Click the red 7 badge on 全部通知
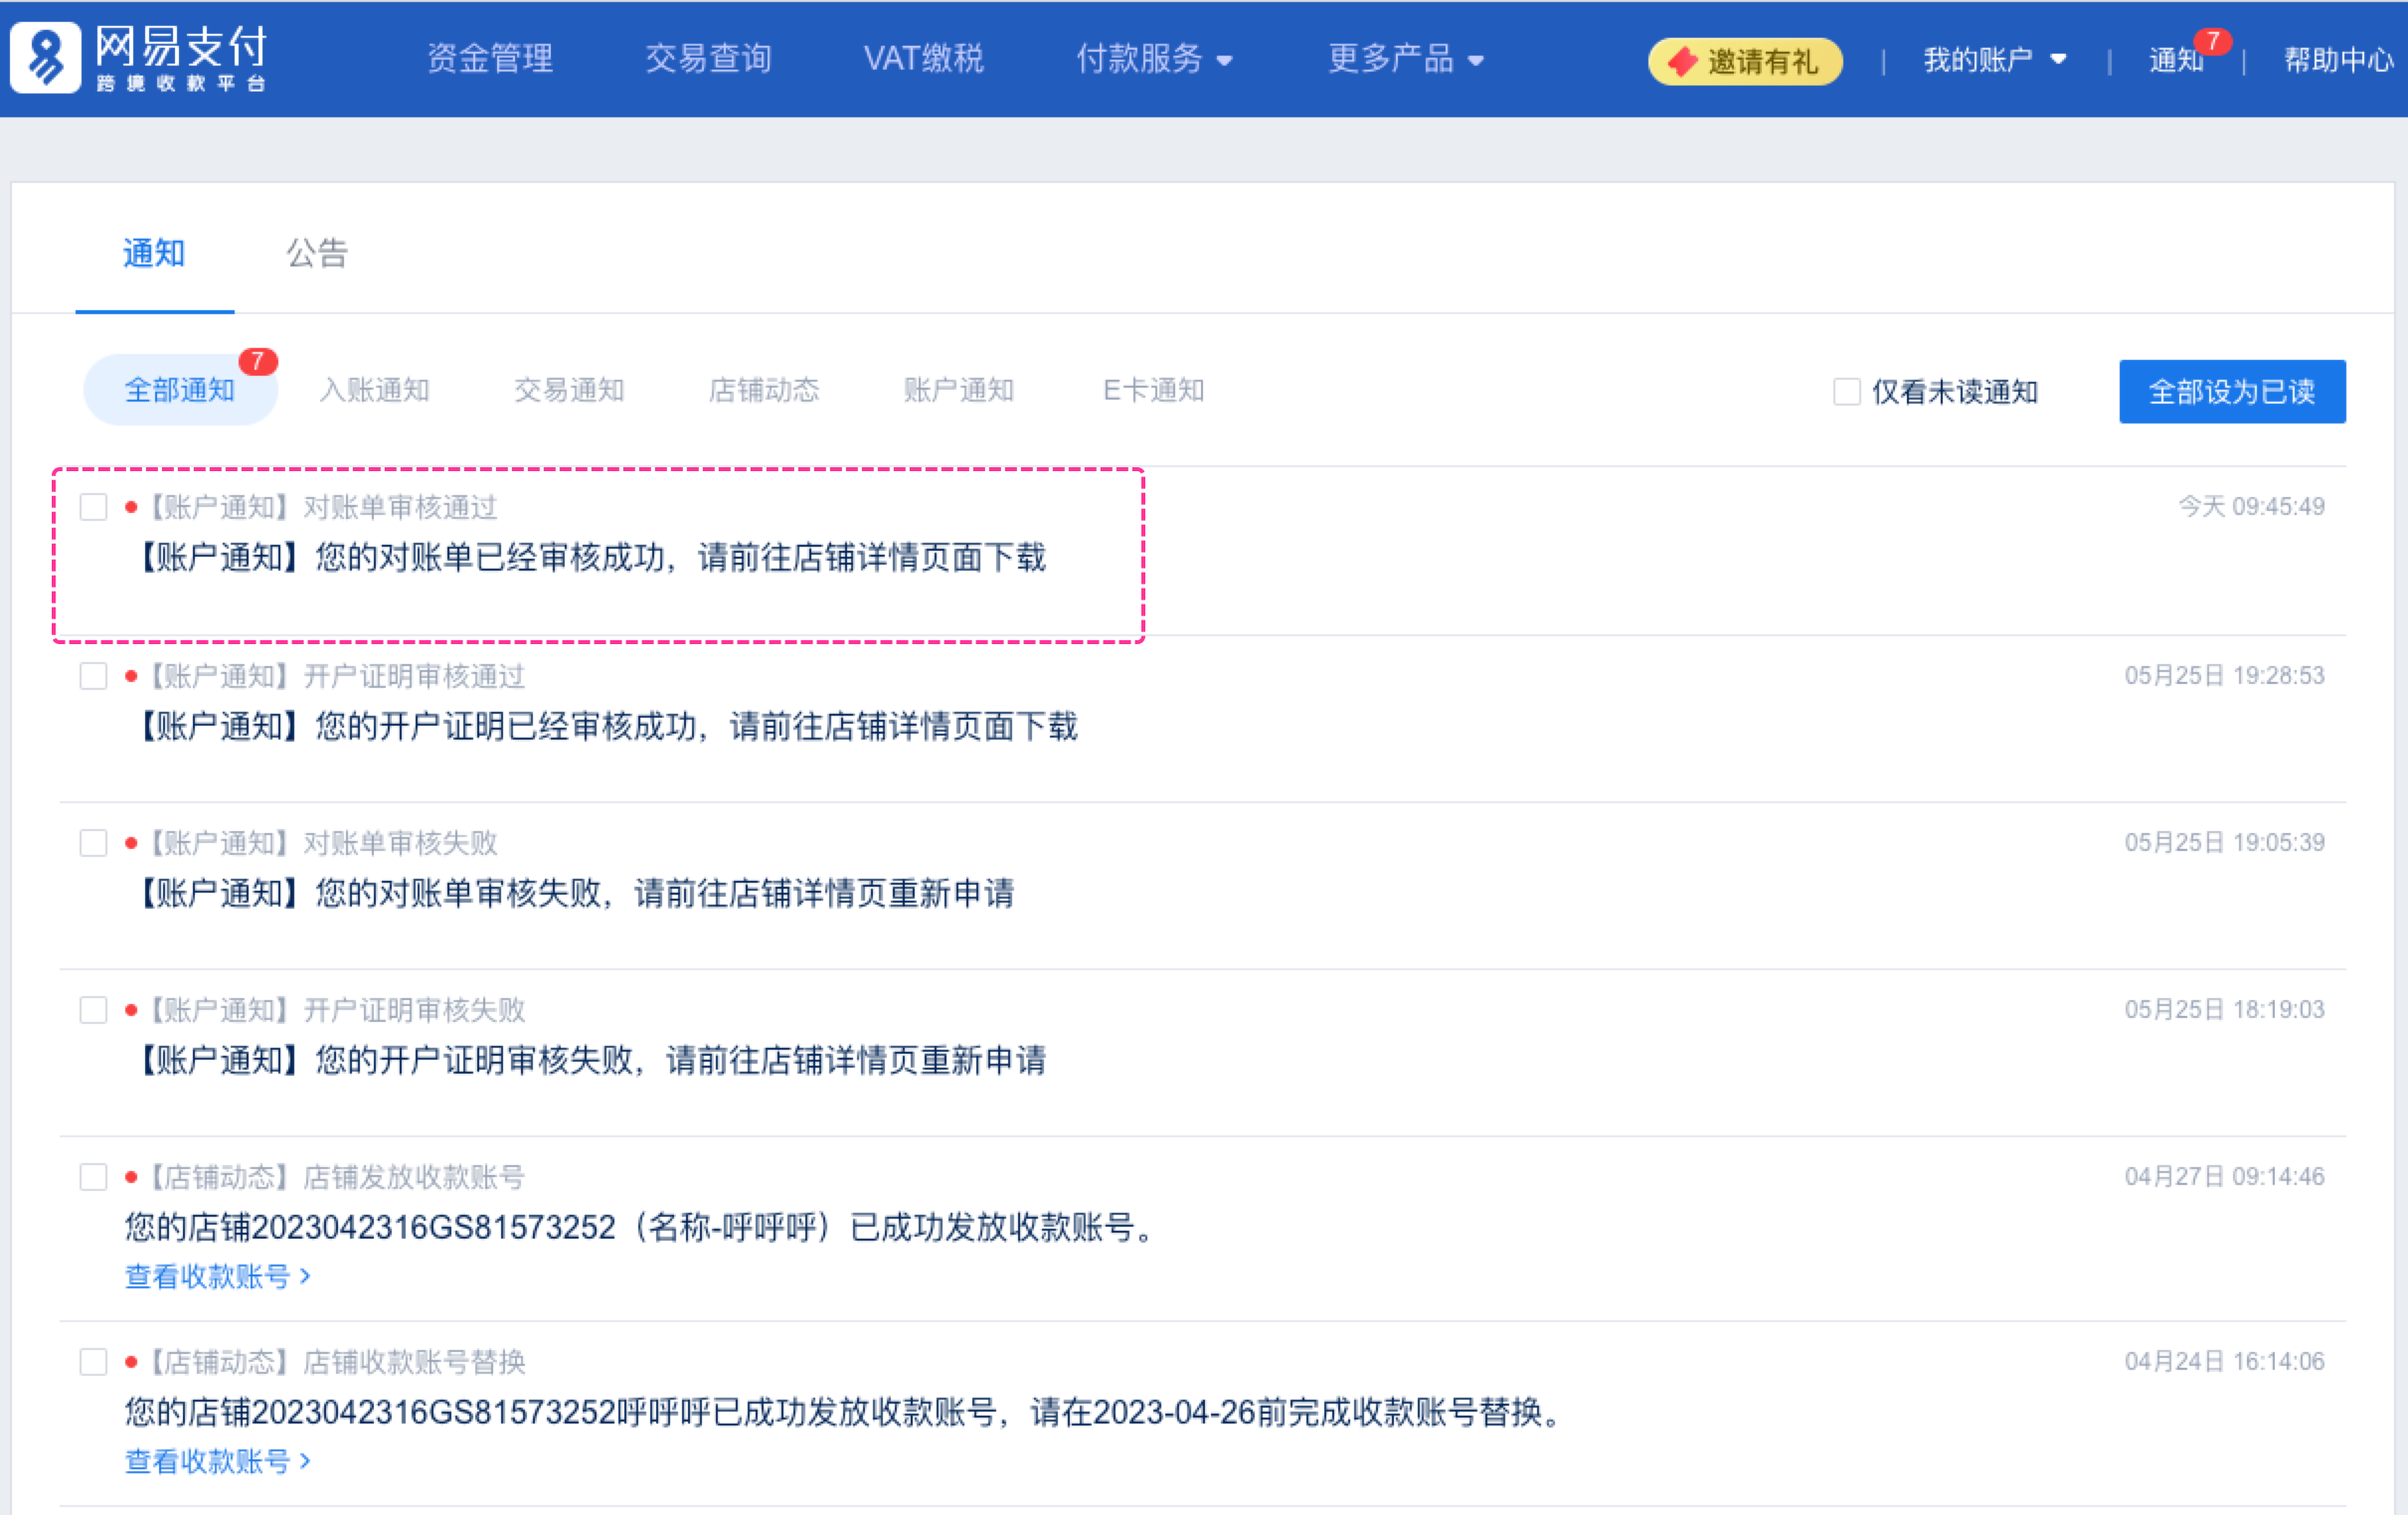Viewport: 2408px width, 1515px height. 258,361
